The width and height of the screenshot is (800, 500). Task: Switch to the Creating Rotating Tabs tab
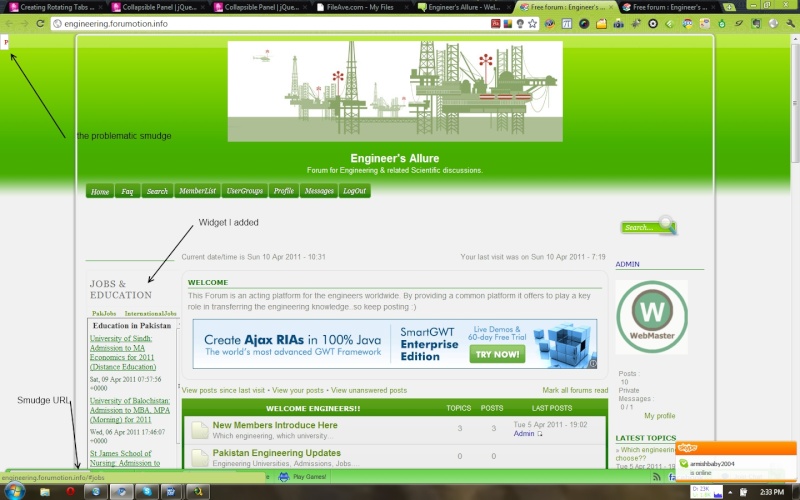coord(54,7)
